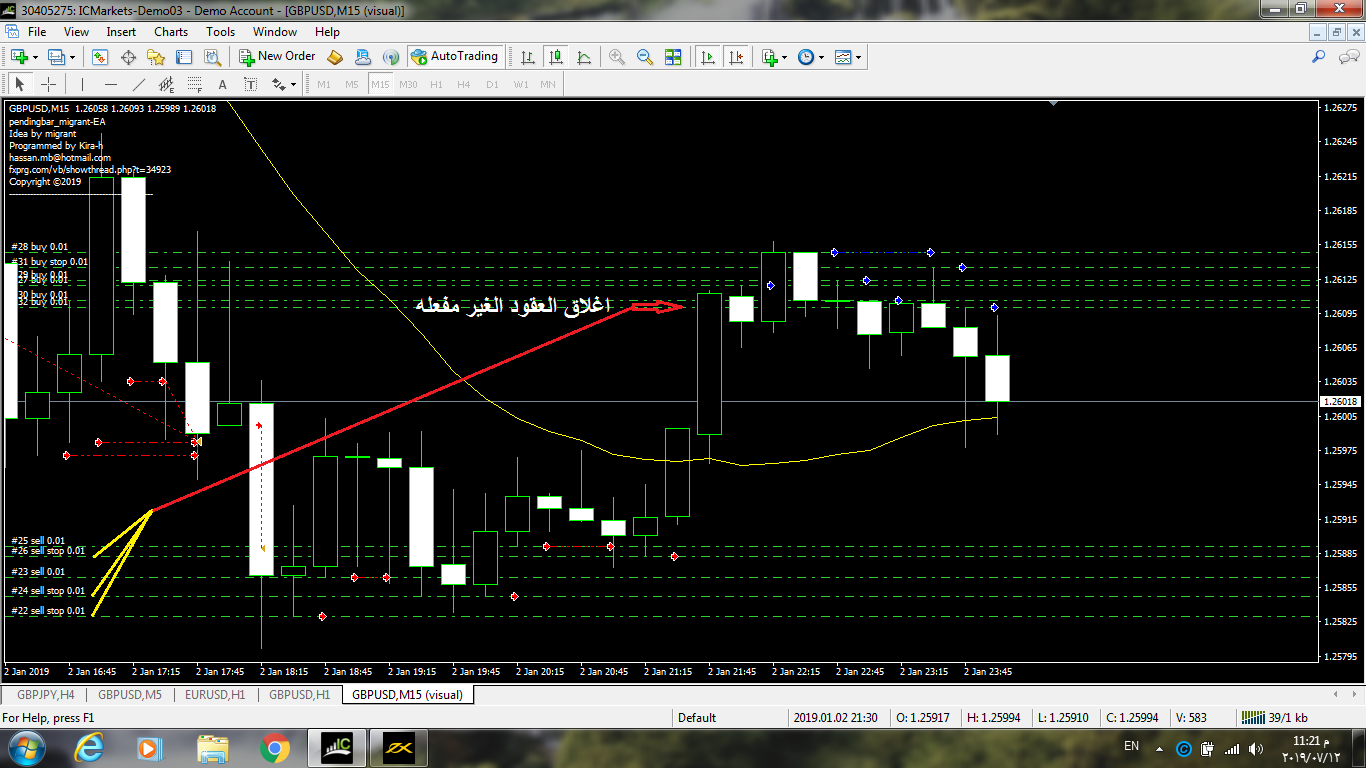This screenshot has width=1366, height=768.
Task: Click the New Order button
Action: (277, 57)
